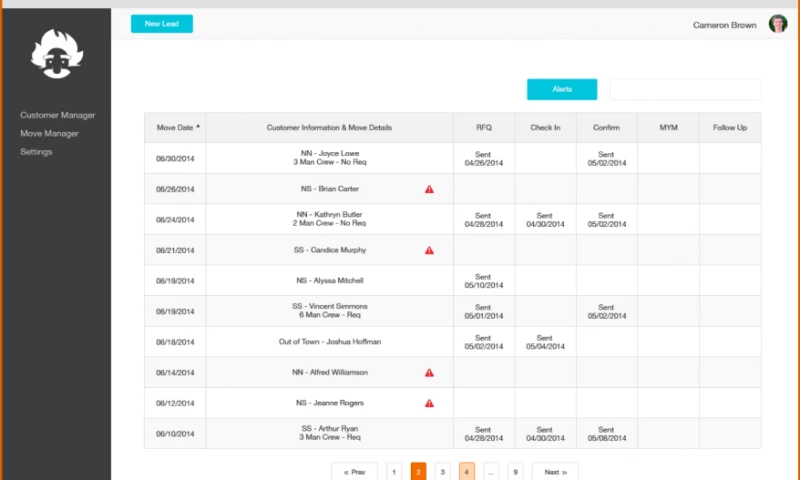This screenshot has height=480, width=800.
Task: Click the alert icon for Candice Murphy
Action: 429,250
